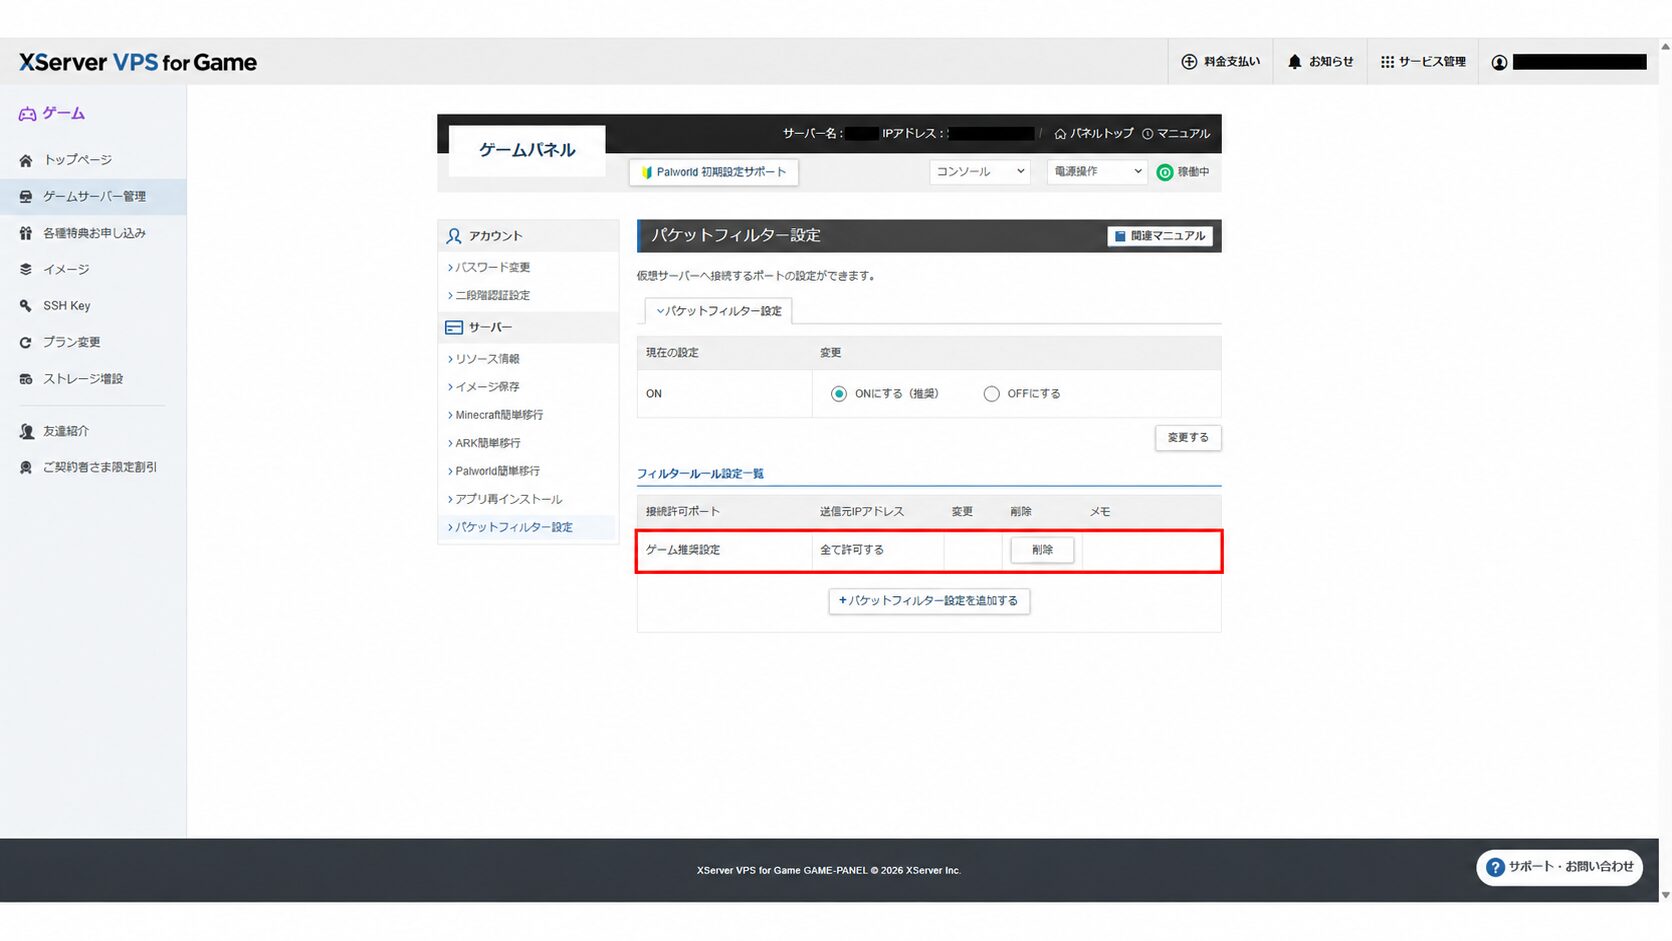Click 変更する button
Screen dimensions: 1672x941
tap(1188, 438)
